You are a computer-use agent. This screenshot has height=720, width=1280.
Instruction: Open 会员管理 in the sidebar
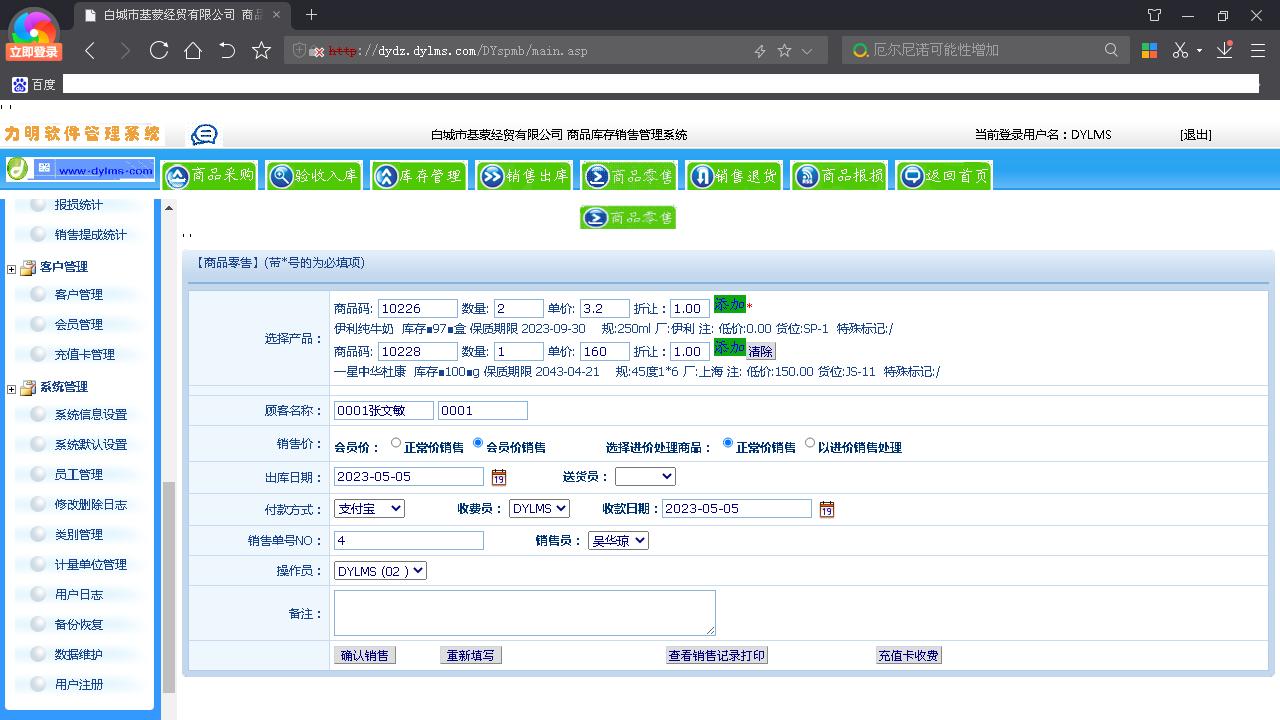point(78,325)
